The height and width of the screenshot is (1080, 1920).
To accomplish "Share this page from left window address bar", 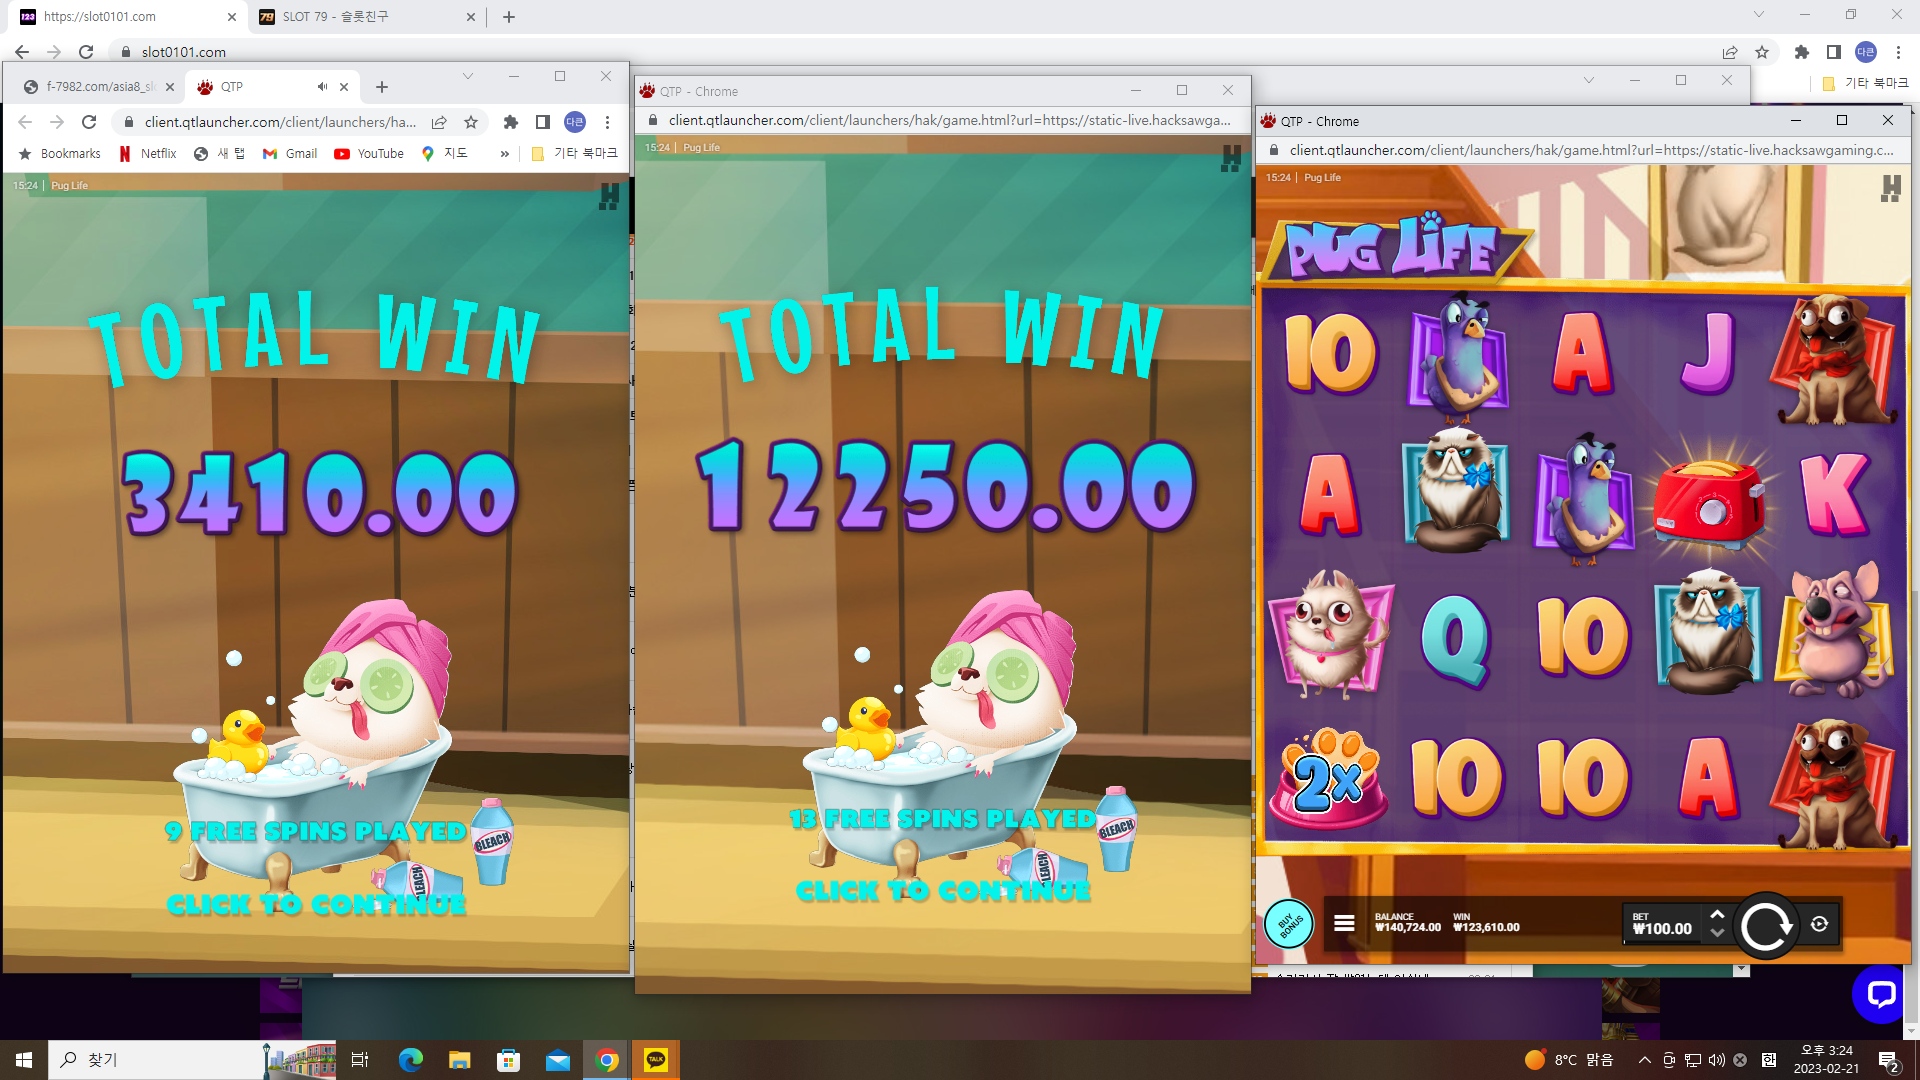I will point(439,122).
